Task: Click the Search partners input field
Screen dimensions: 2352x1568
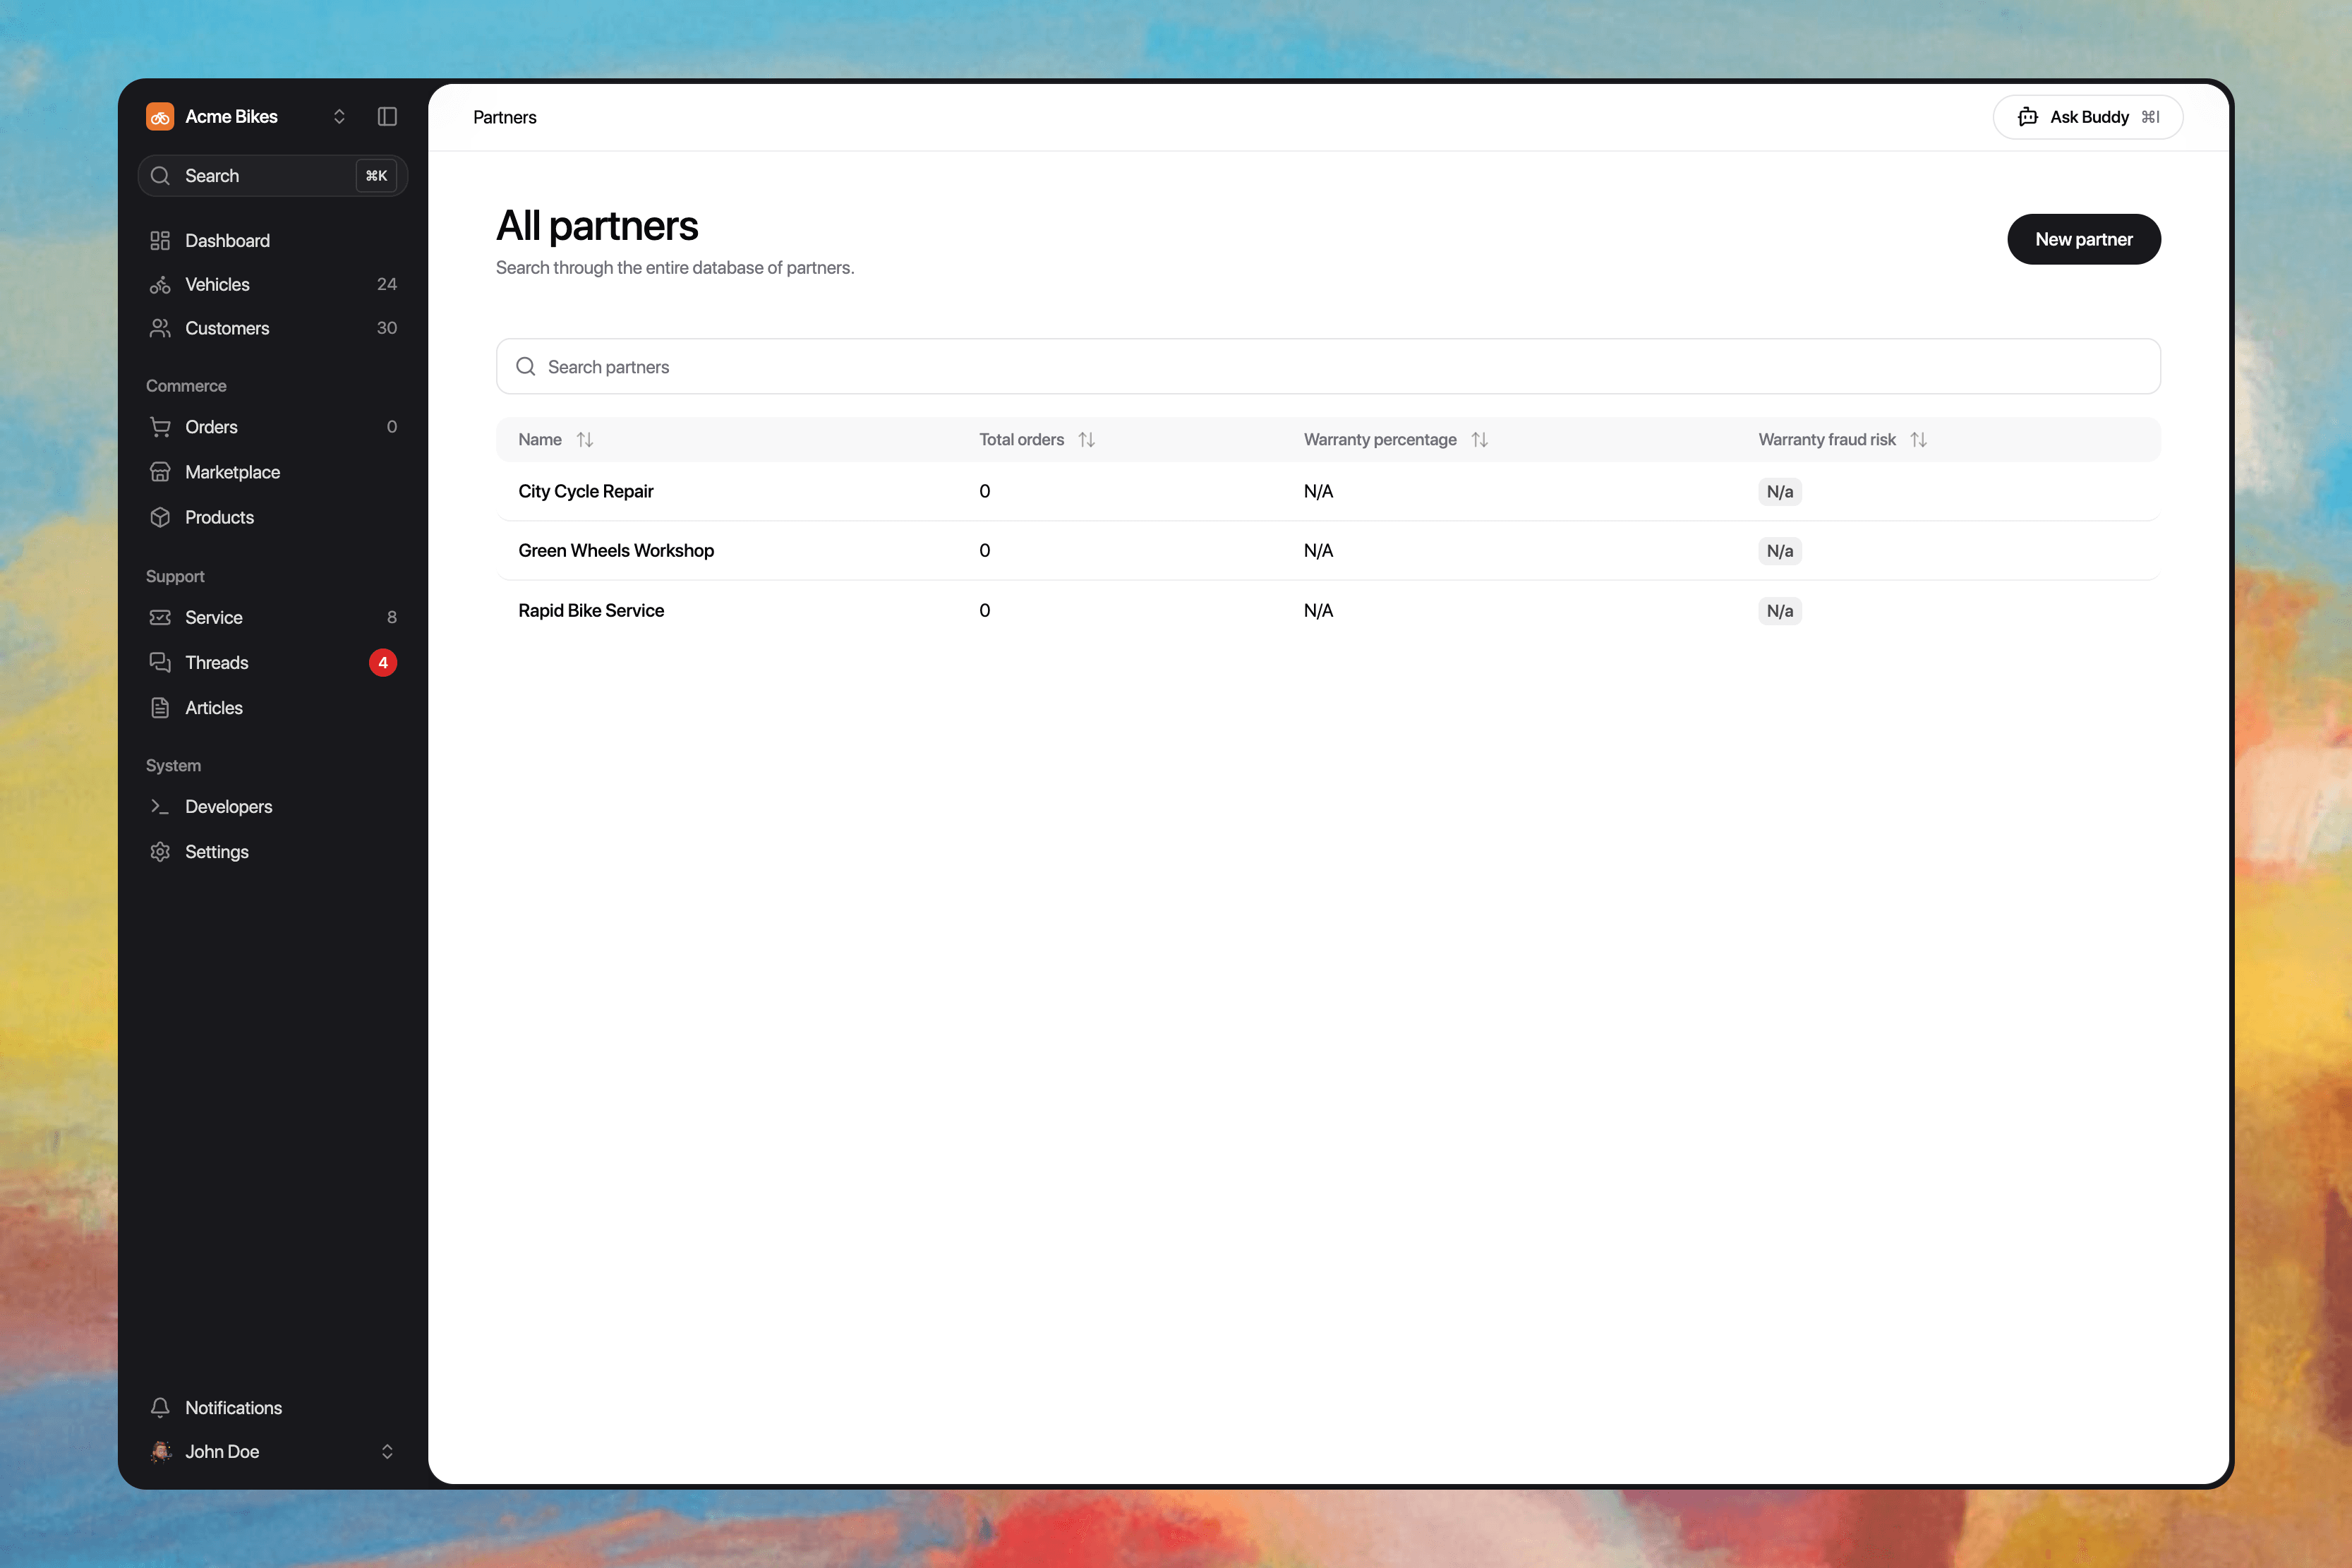Action: 1328,366
